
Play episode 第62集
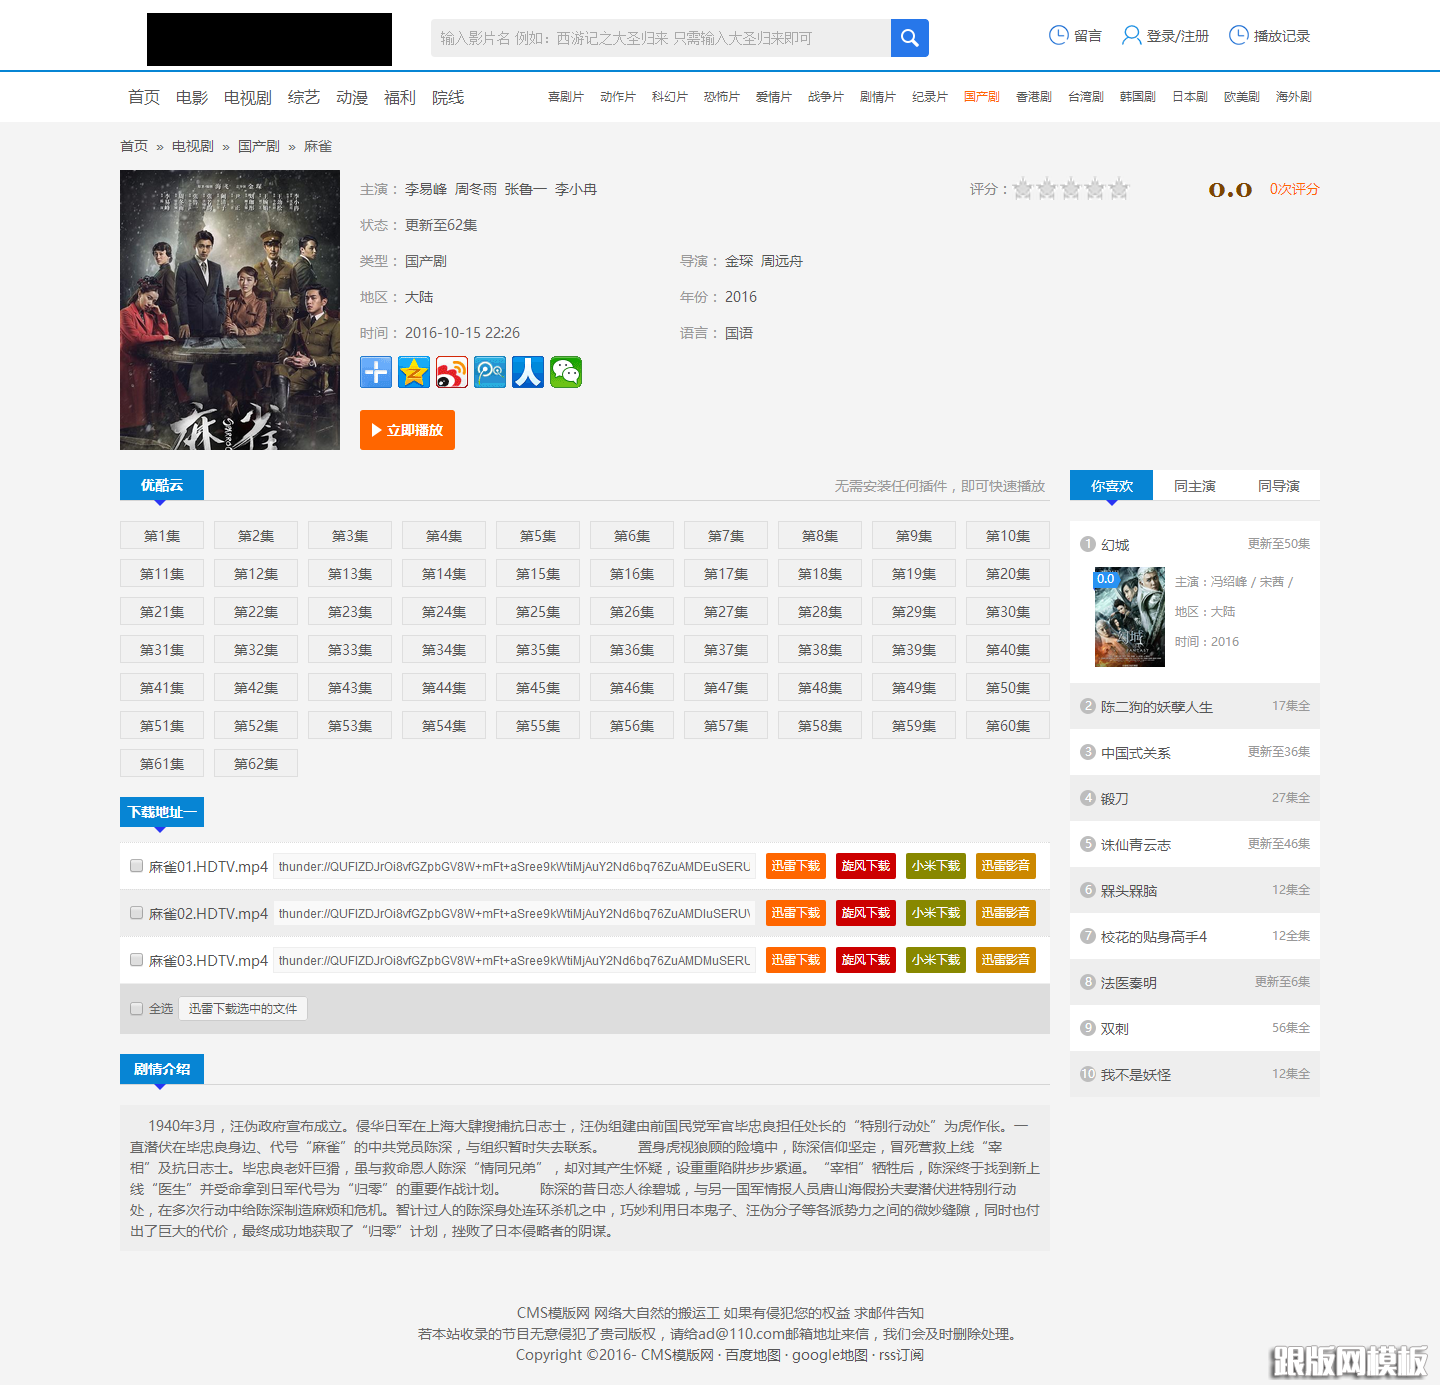pyautogui.click(x=256, y=764)
